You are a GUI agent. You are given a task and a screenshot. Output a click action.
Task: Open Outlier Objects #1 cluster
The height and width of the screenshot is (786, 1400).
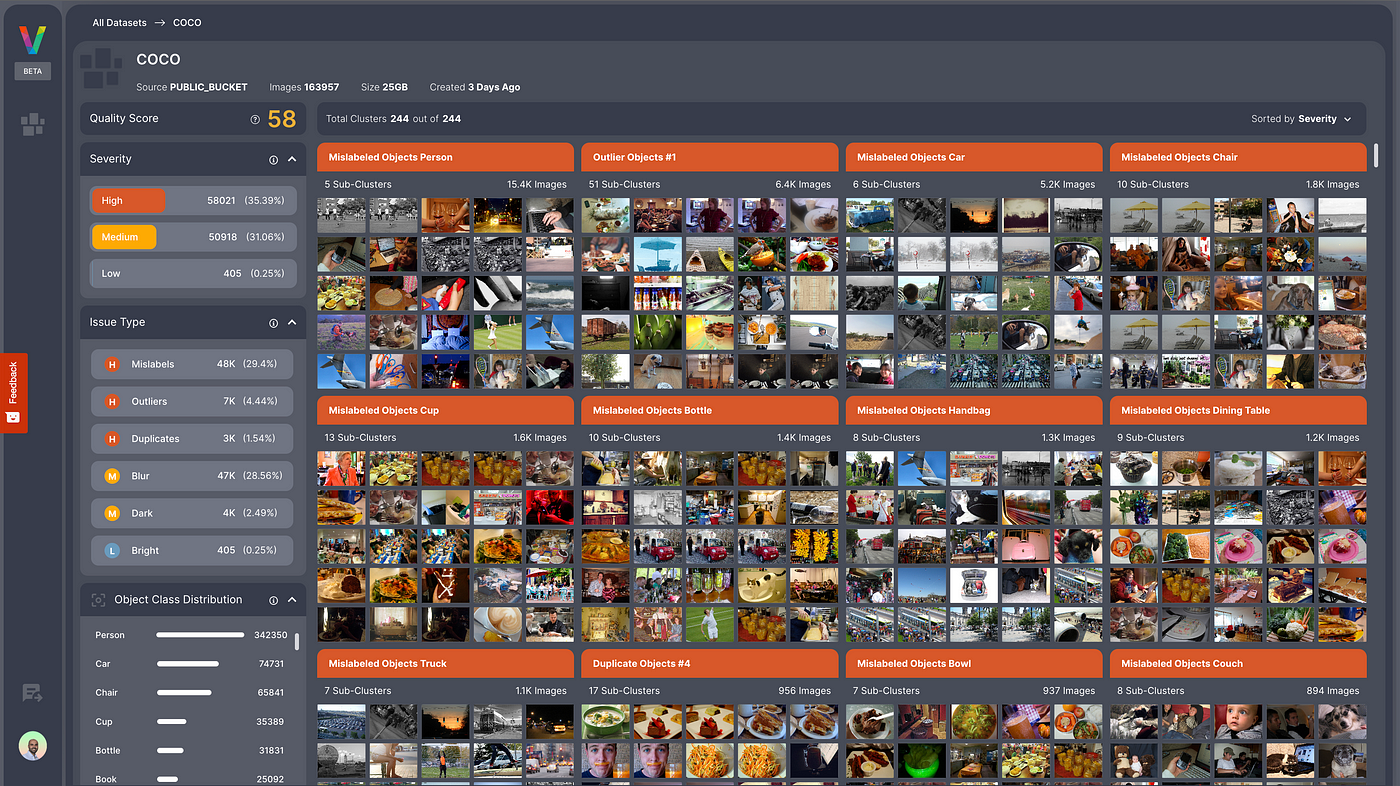coord(709,157)
